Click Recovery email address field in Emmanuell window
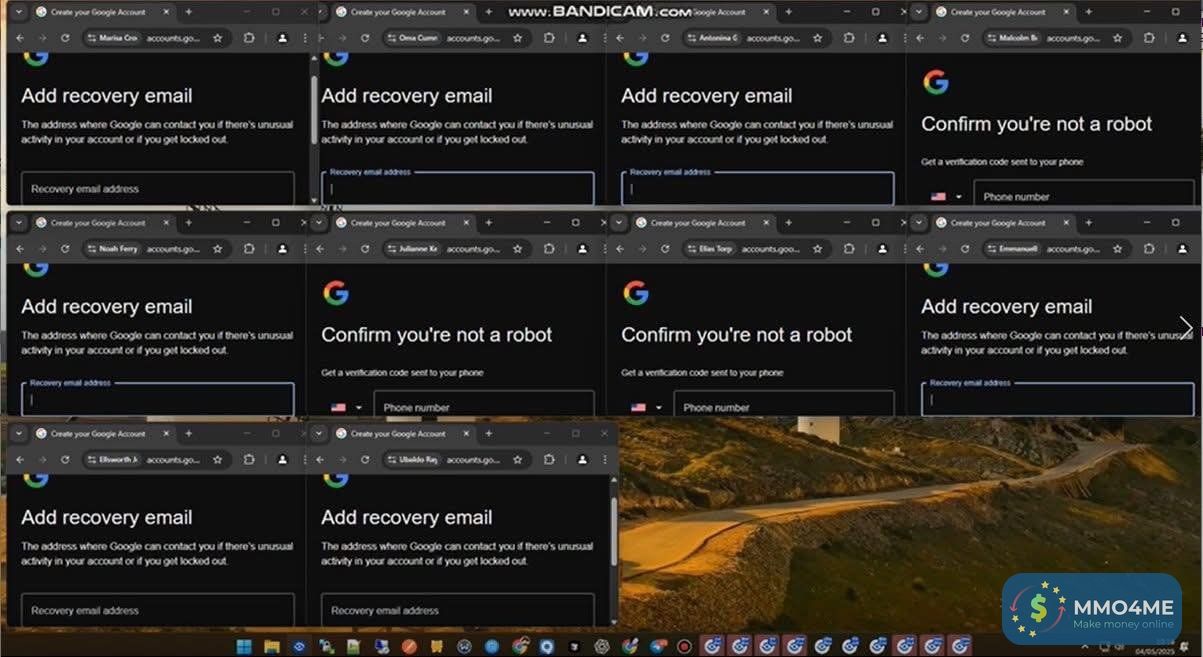Screen dimensions: 1203x657 click(x=1058, y=399)
